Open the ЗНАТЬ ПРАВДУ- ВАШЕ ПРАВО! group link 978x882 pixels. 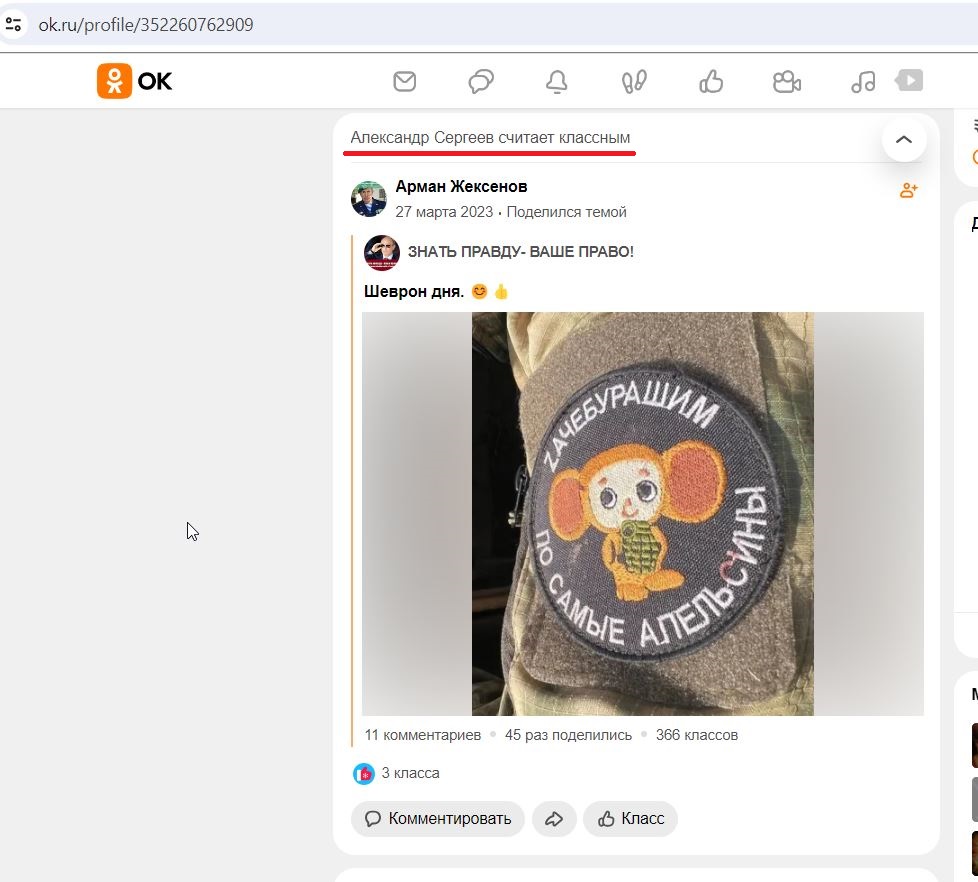click(x=521, y=252)
